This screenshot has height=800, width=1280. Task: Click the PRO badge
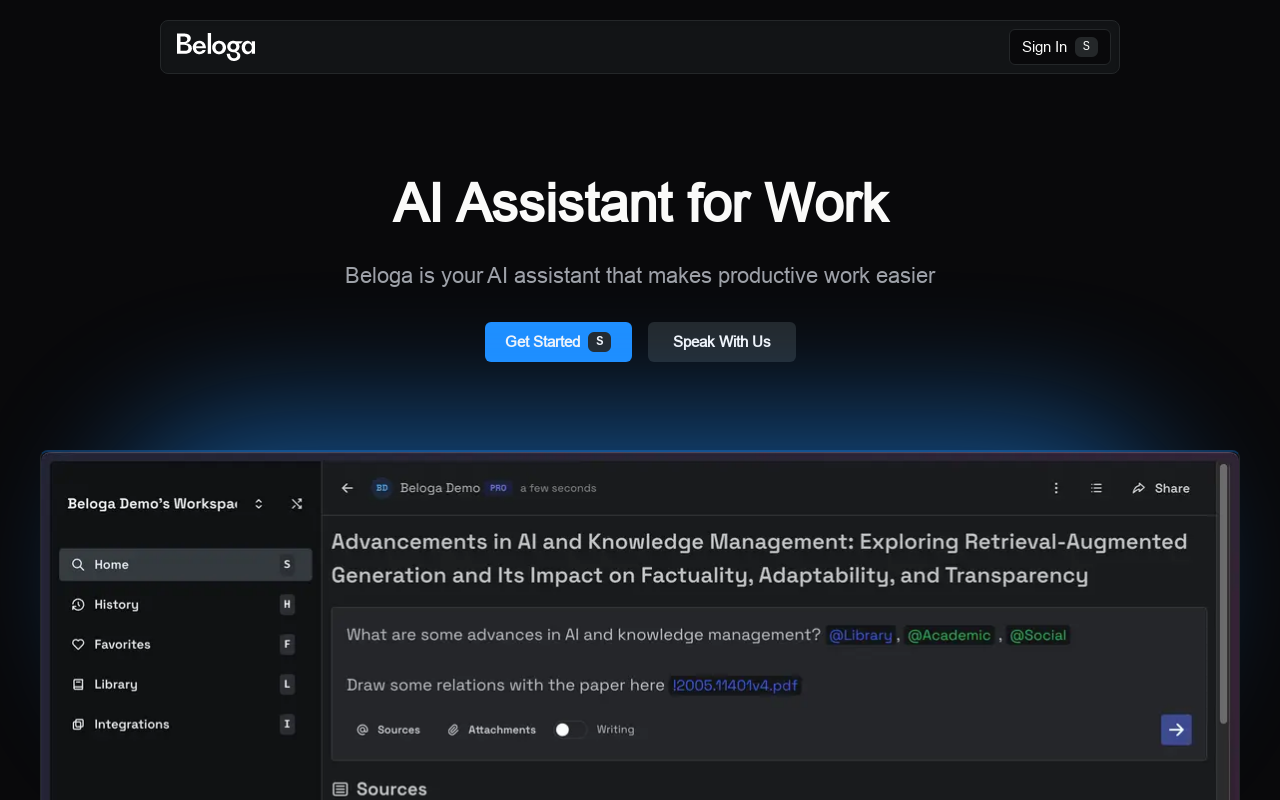pos(499,488)
